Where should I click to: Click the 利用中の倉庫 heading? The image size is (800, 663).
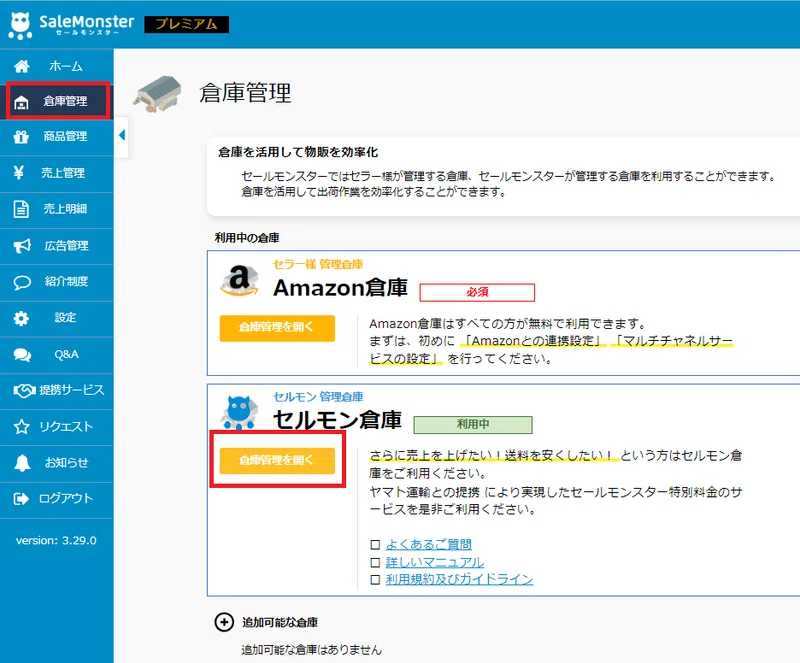pyautogui.click(x=246, y=238)
